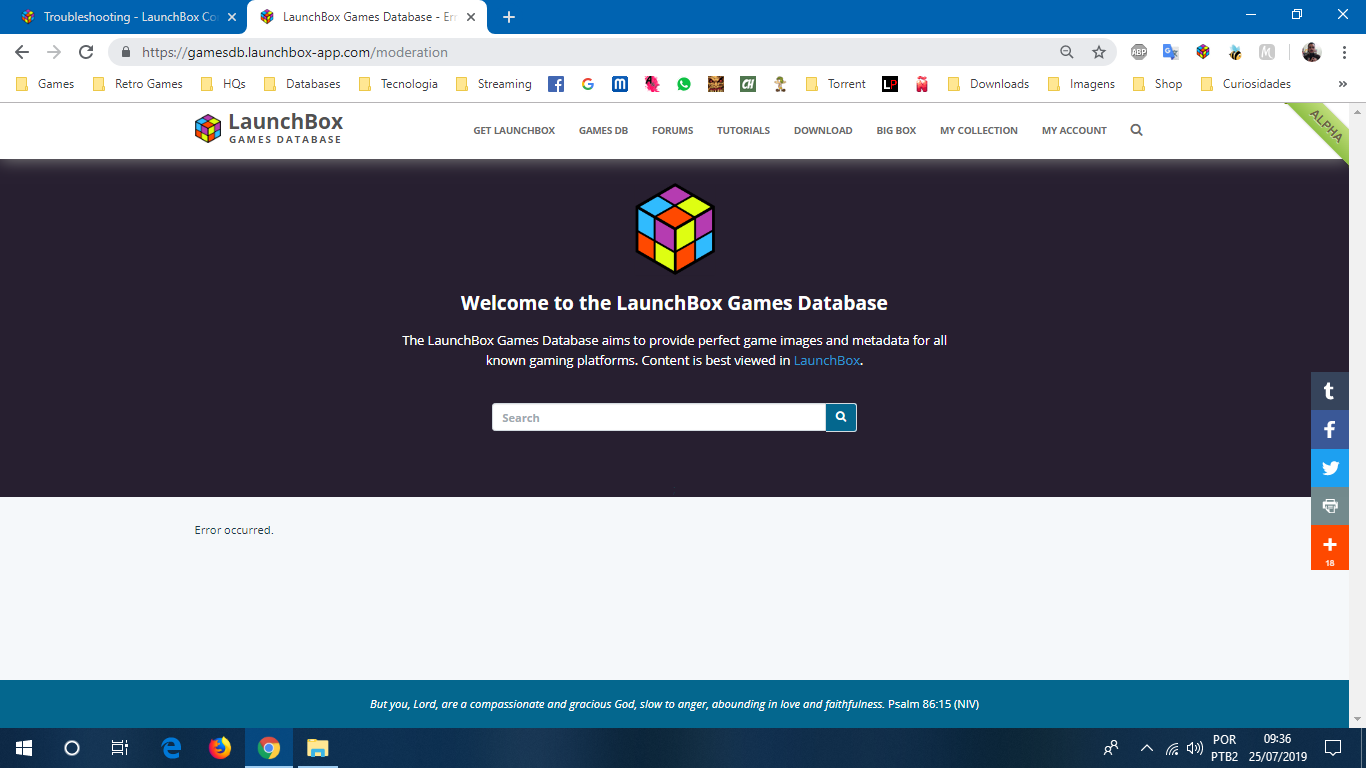Open MY ACCOUNT page
This screenshot has height=768, width=1366.
click(1074, 130)
